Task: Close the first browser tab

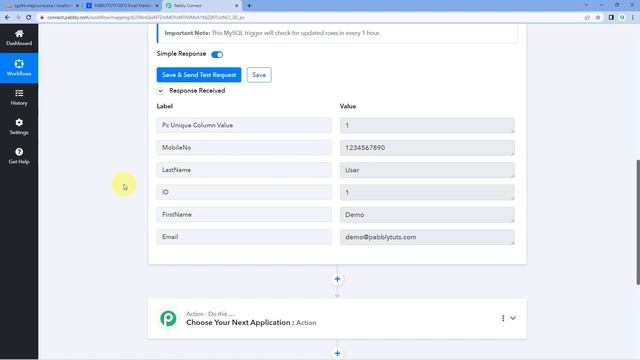Action: (x=77, y=6)
